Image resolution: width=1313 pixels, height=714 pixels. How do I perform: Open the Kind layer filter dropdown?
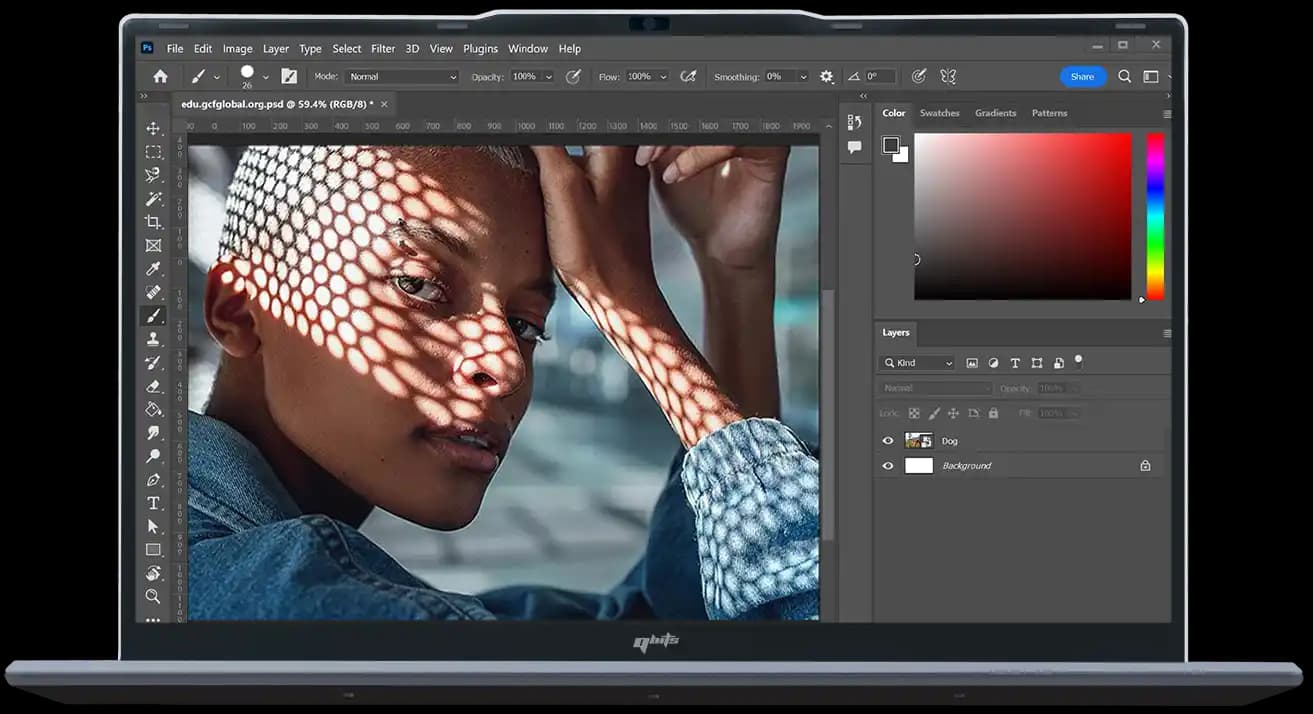[918, 363]
